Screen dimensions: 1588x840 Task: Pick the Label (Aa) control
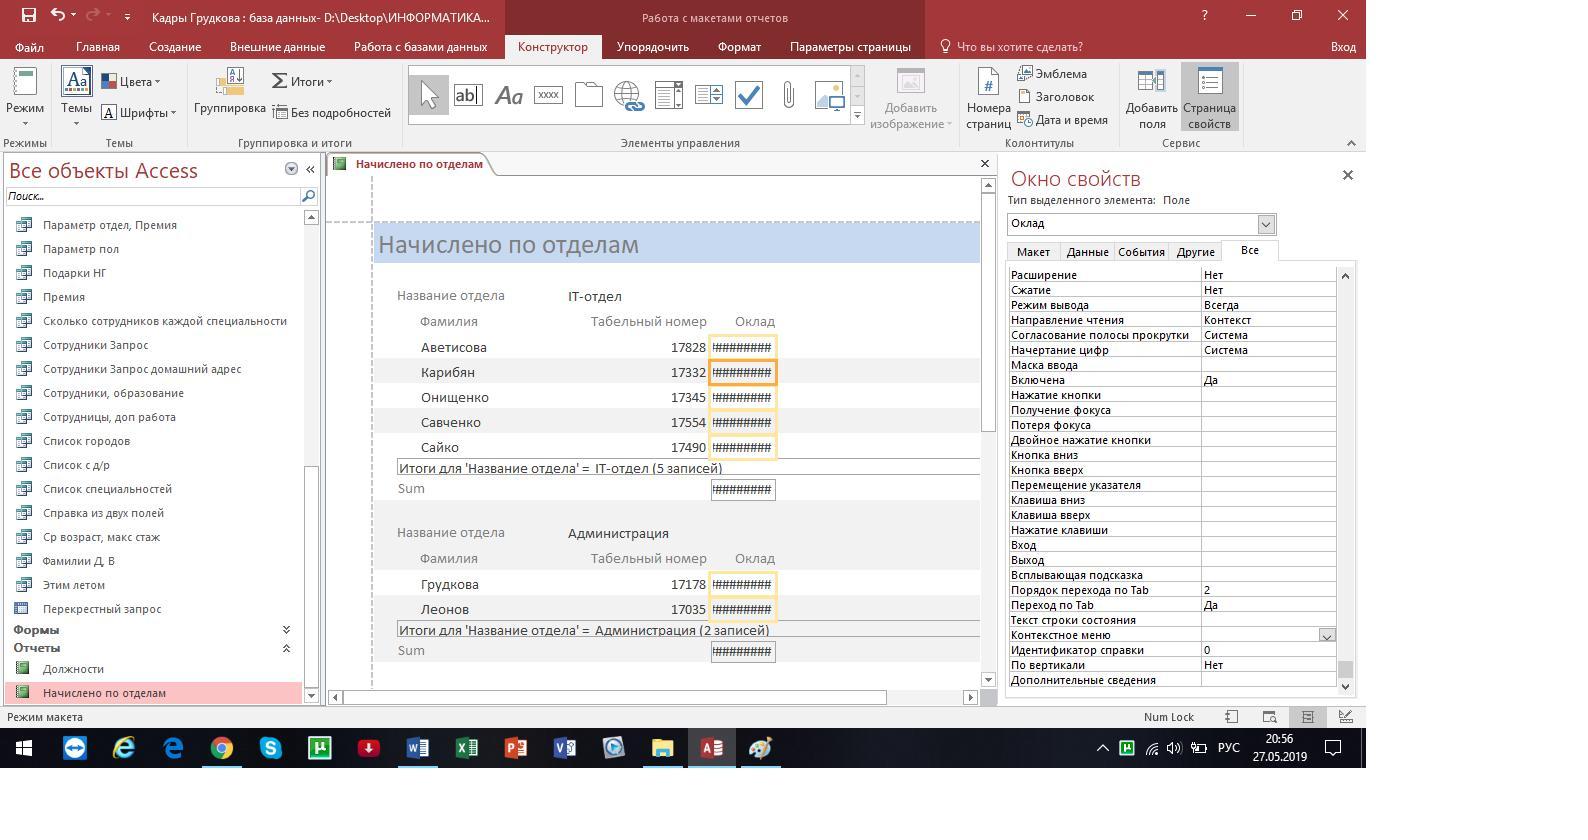(x=508, y=95)
